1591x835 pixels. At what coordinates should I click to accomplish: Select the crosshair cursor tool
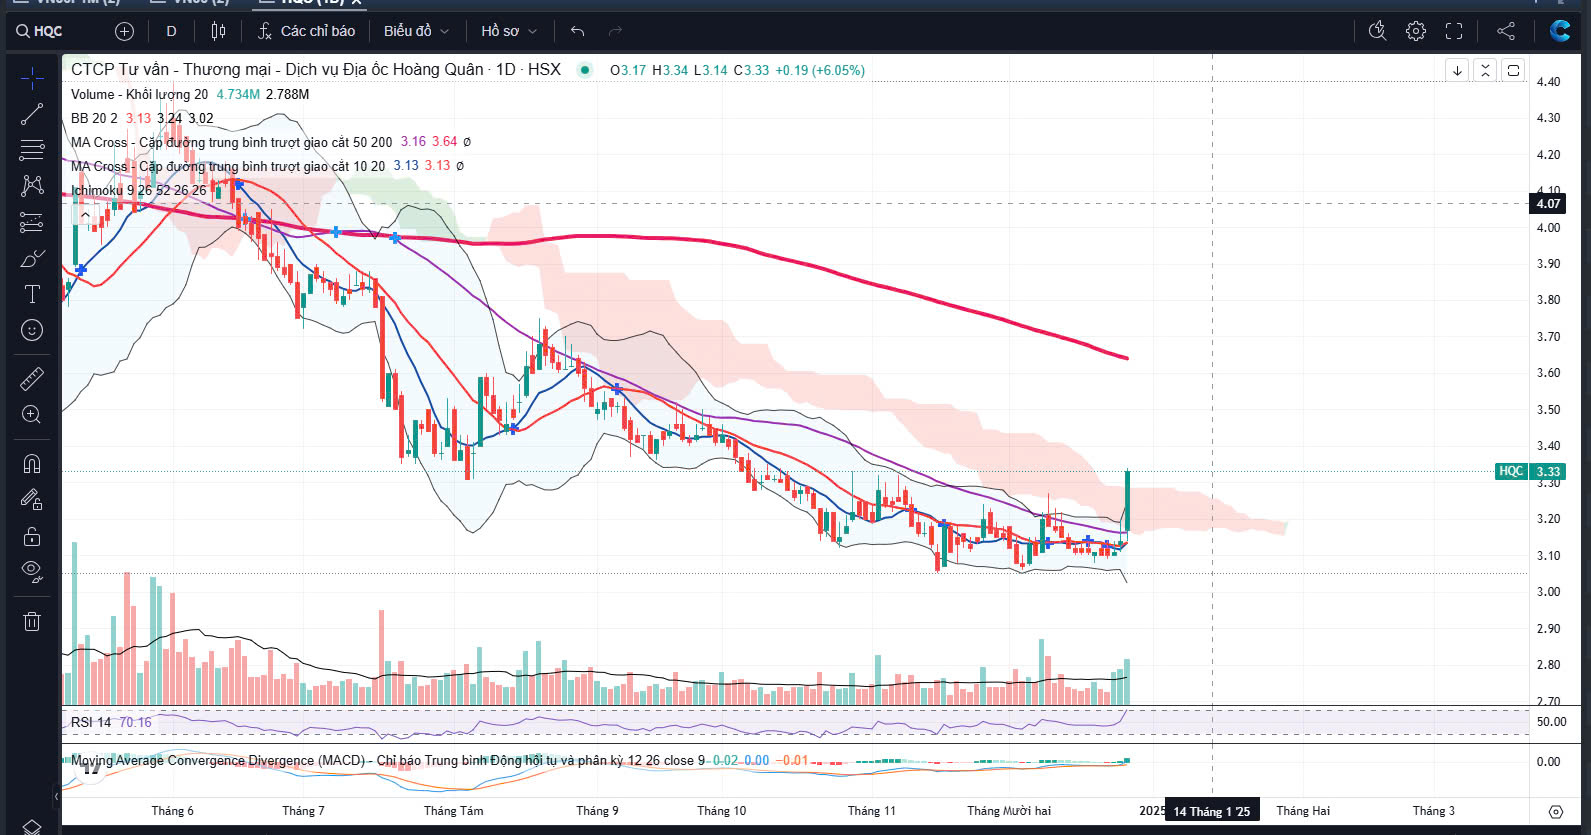(32, 78)
